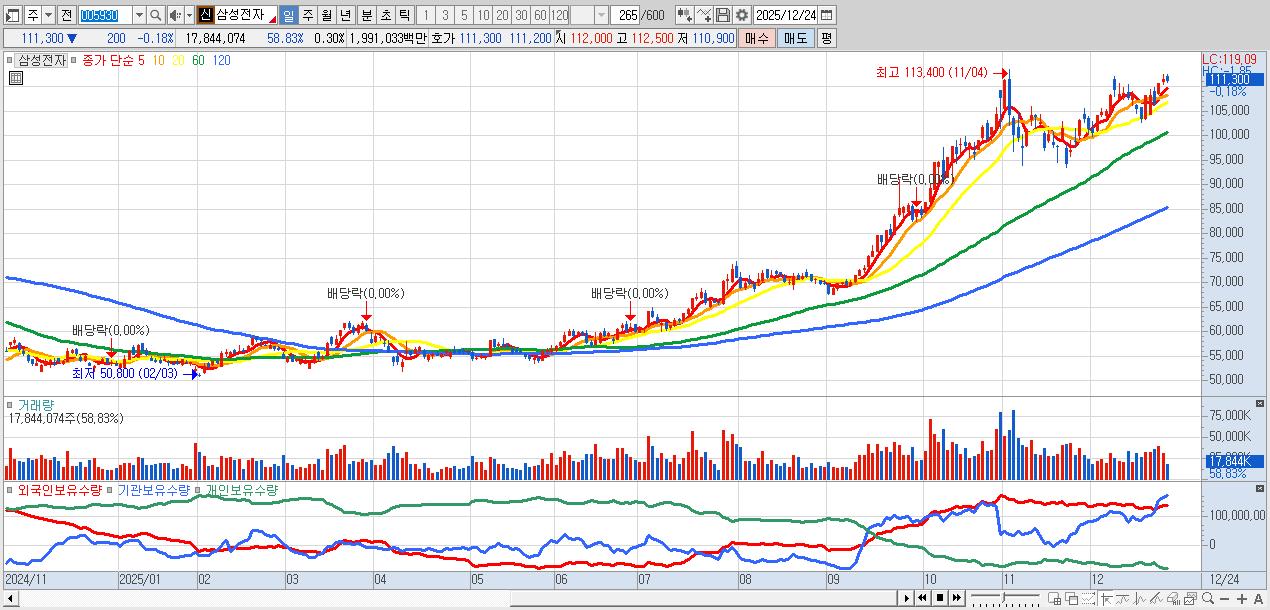
Task: Select interval 1 button
Action: pyautogui.click(x=426, y=15)
